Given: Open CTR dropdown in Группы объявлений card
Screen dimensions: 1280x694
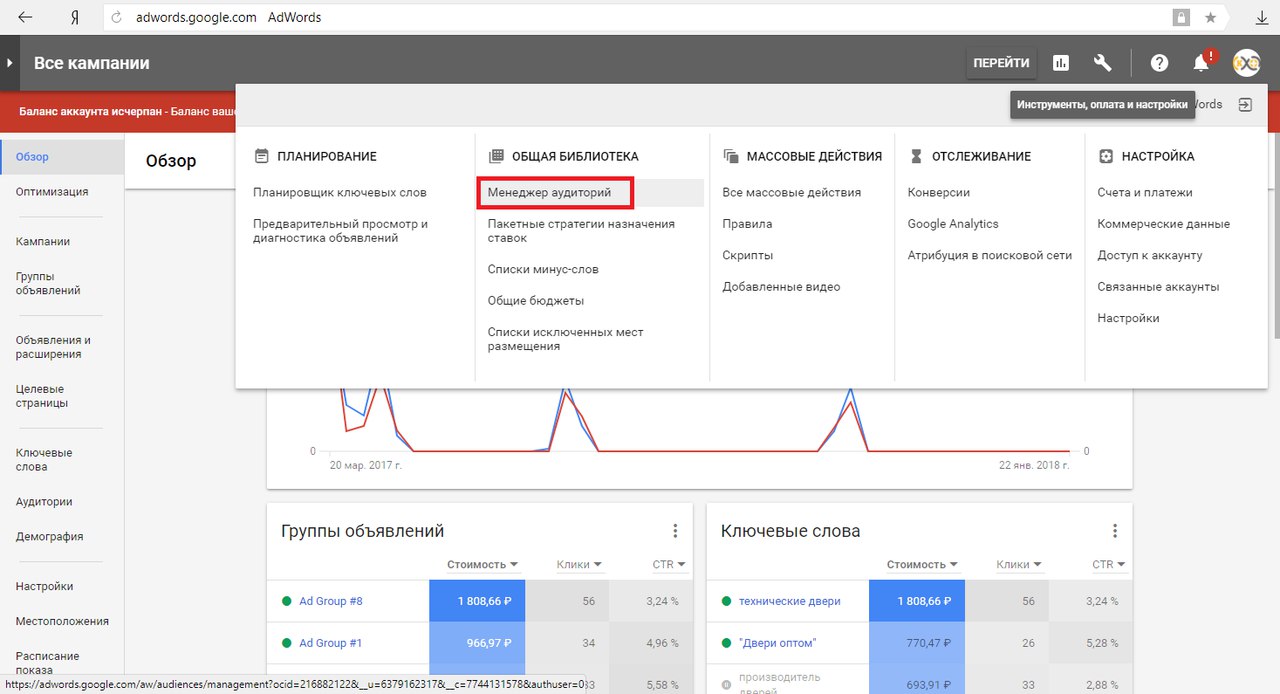Looking at the screenshot, I should 669,565.
